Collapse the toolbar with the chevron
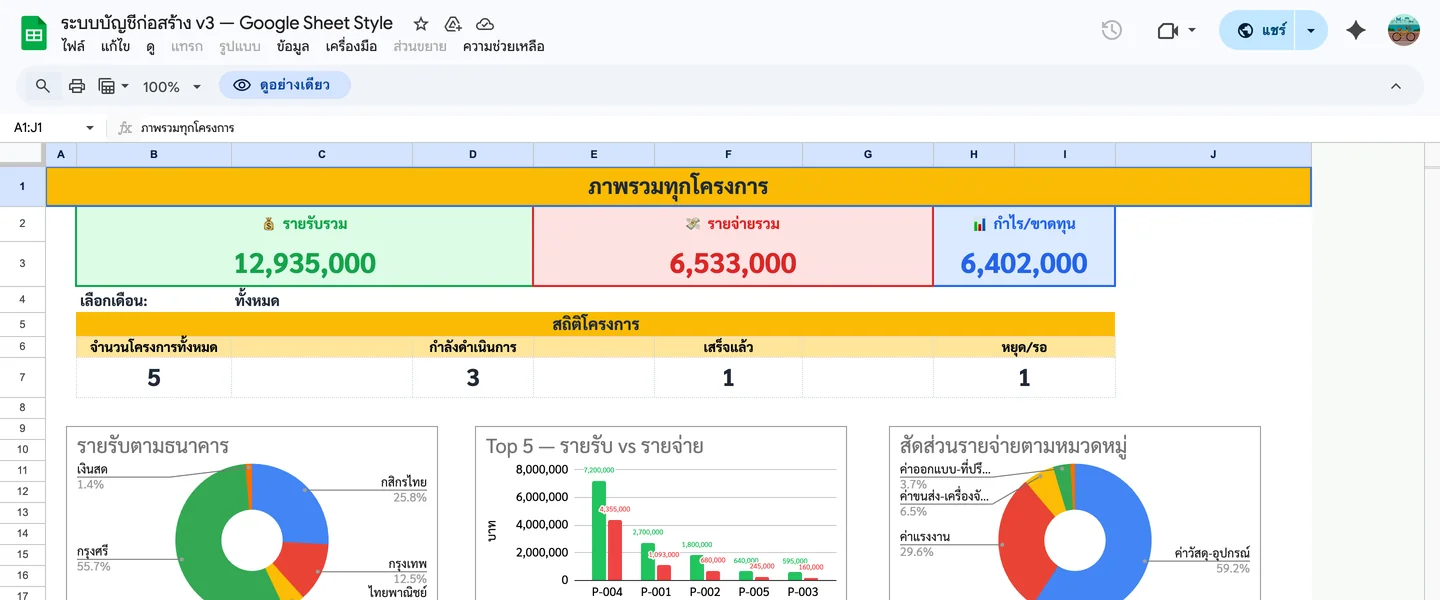Viewport: 1440px width, 600px height. coord(1396,86)
